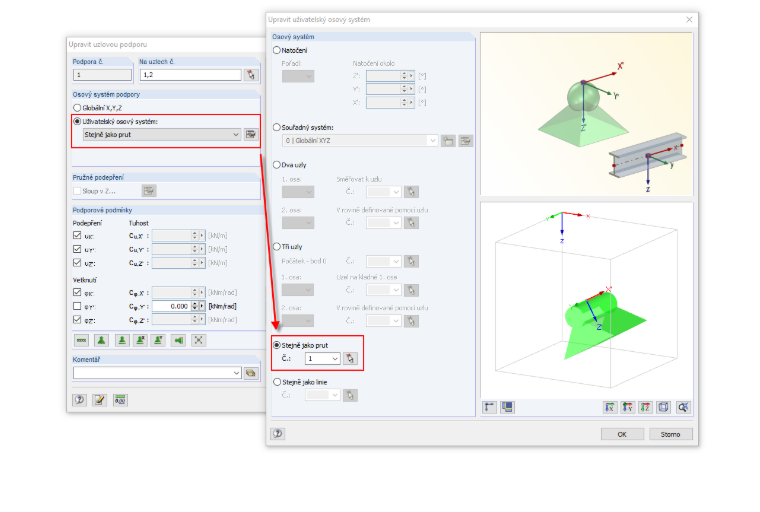Set view in X direction

pyautogui.click(x=610, y=407)
